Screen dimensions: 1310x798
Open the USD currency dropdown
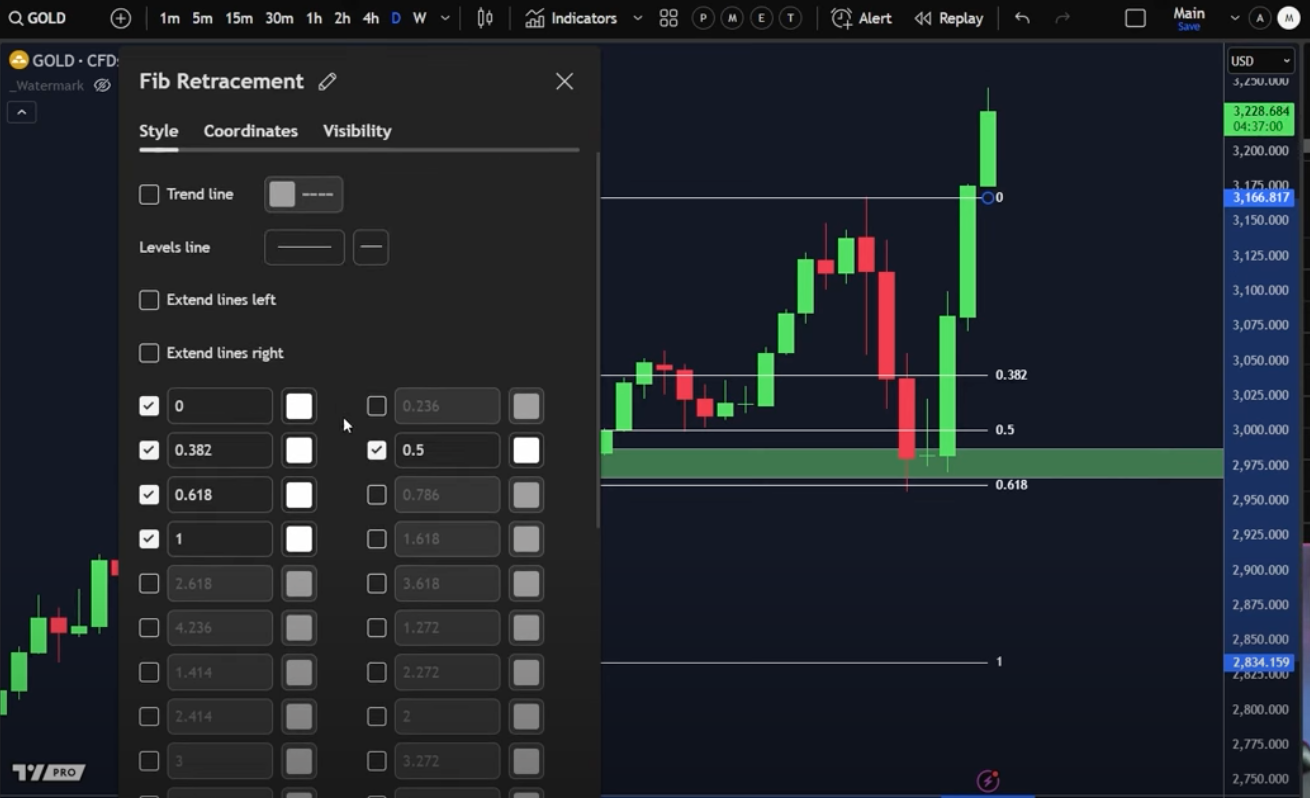pyautogui.click(x=1260, y=60)
